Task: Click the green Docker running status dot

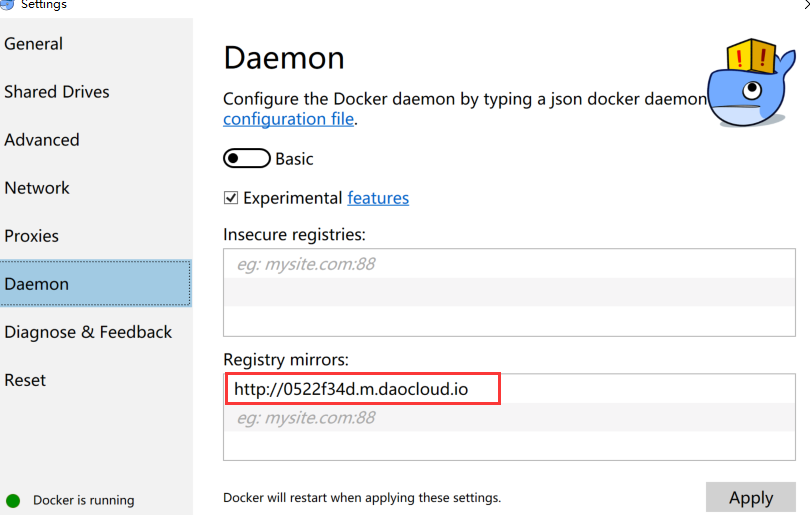Action: click(13, 501)
